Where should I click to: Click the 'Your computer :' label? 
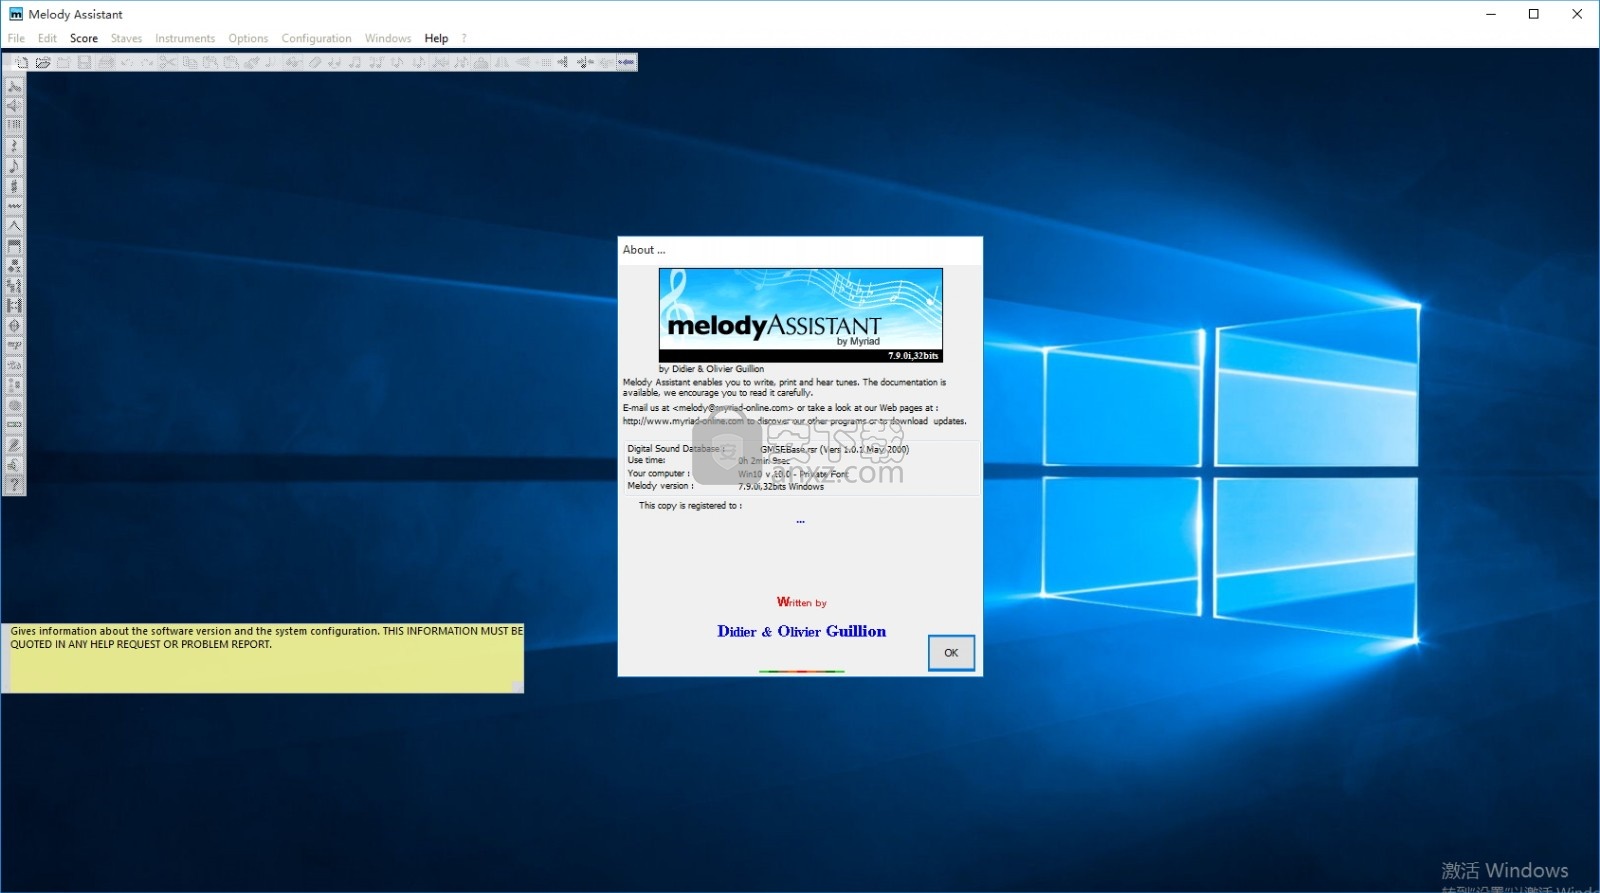click(x=658, y=473)
